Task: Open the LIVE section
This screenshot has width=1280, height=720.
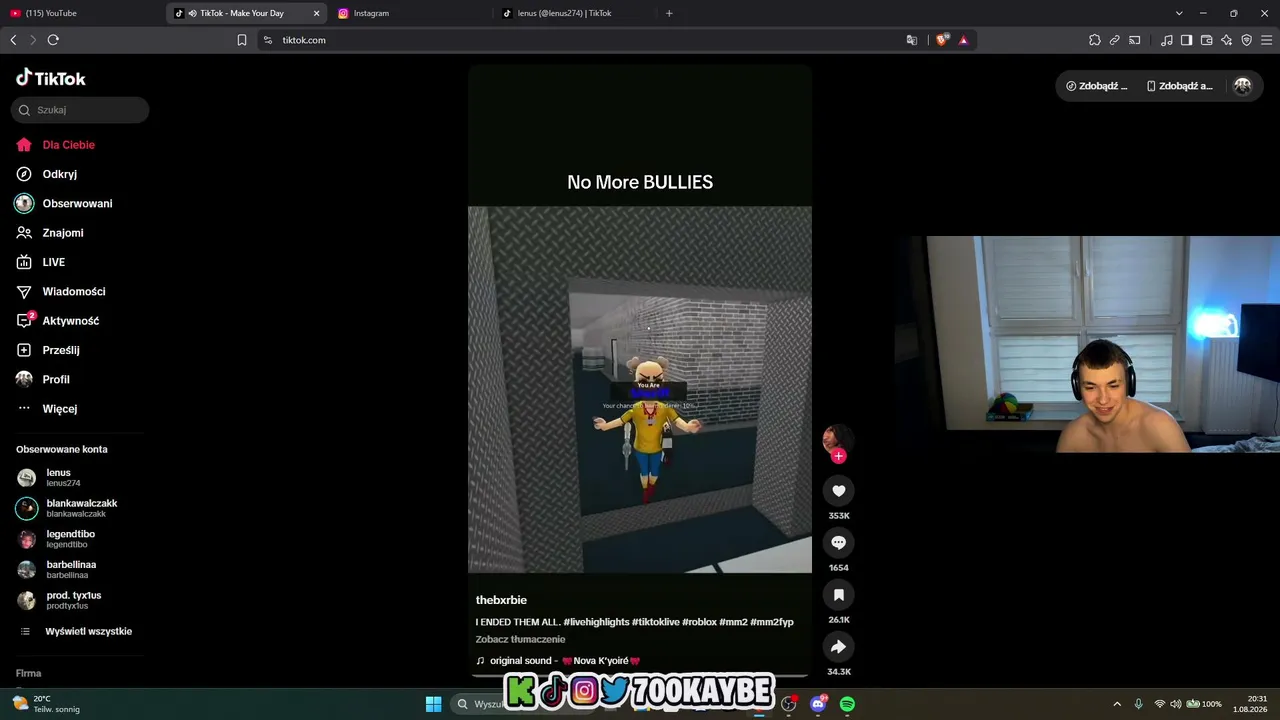Action: pos(41,262)
